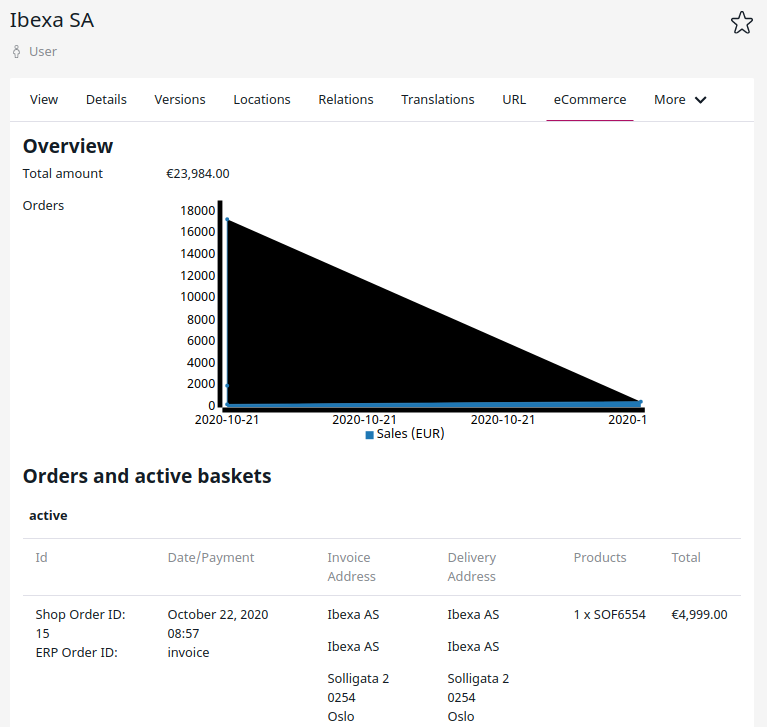The image size is (767, 727).
Task: Click the invoice payment text
Action: tap(188, 653)
